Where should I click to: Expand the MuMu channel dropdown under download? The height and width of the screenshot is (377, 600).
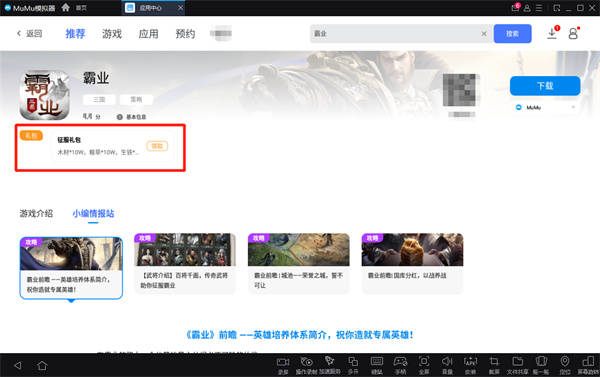[545, 108]
